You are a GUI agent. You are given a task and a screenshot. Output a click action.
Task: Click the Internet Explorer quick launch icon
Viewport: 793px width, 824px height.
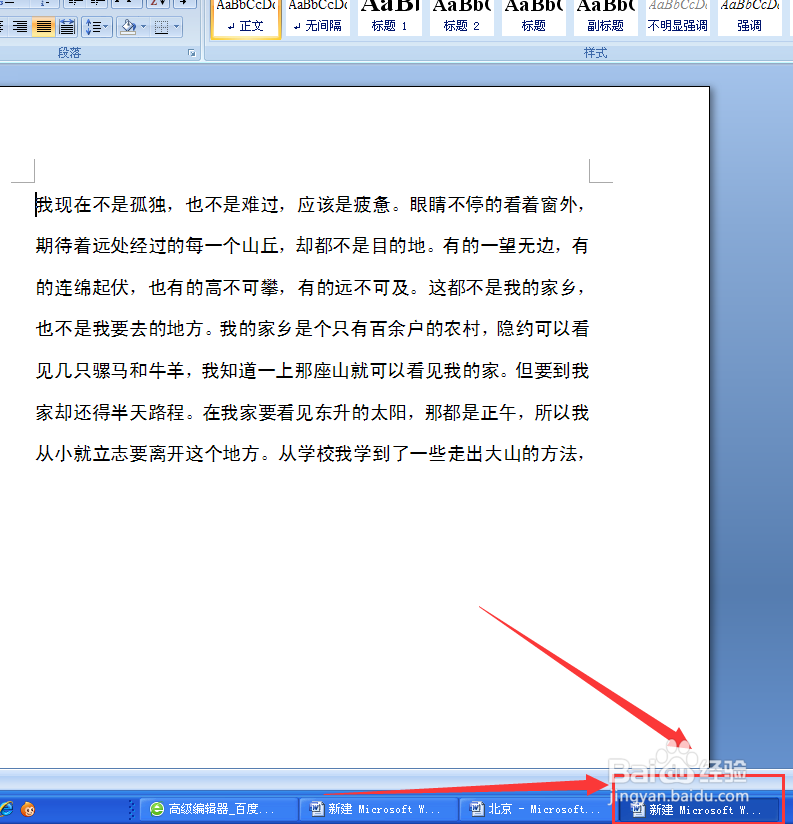6,809
